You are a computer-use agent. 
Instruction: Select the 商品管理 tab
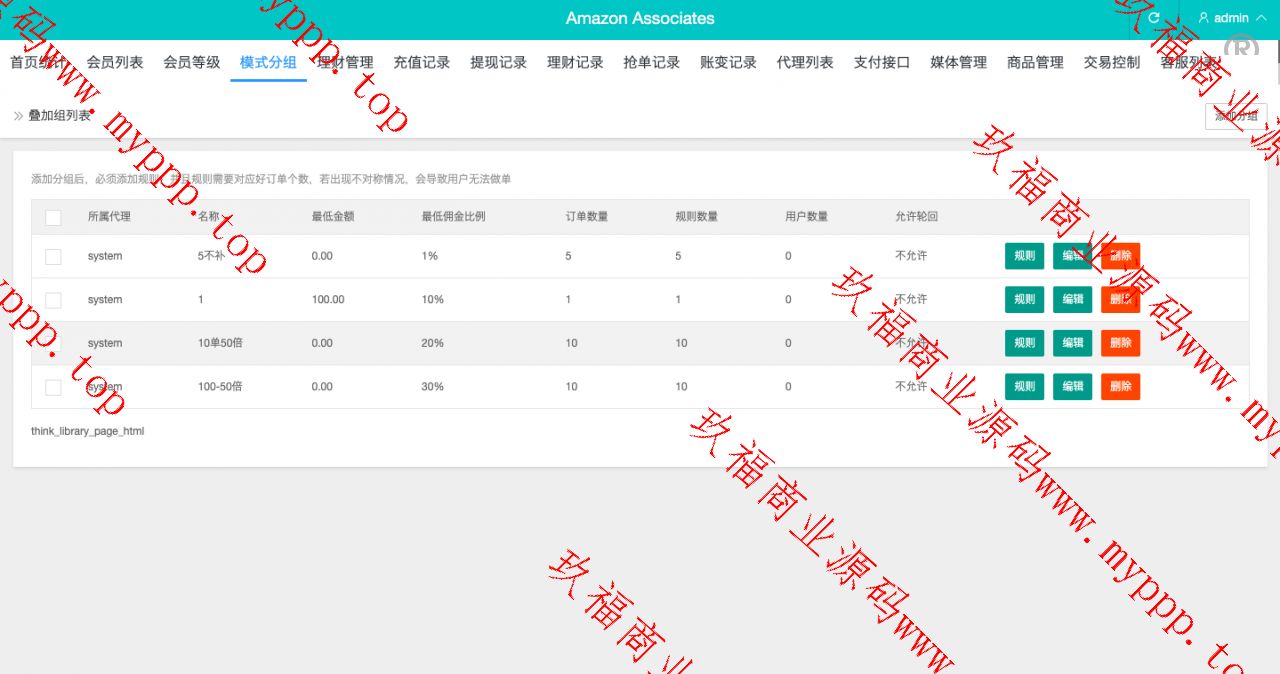pos(1035,62)
